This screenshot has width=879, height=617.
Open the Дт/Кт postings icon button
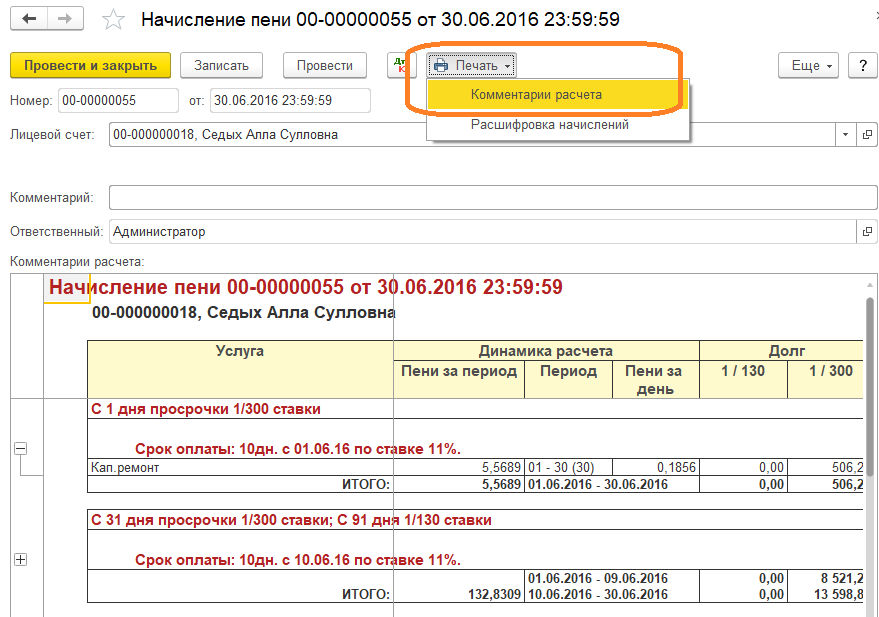pos(401,66)
